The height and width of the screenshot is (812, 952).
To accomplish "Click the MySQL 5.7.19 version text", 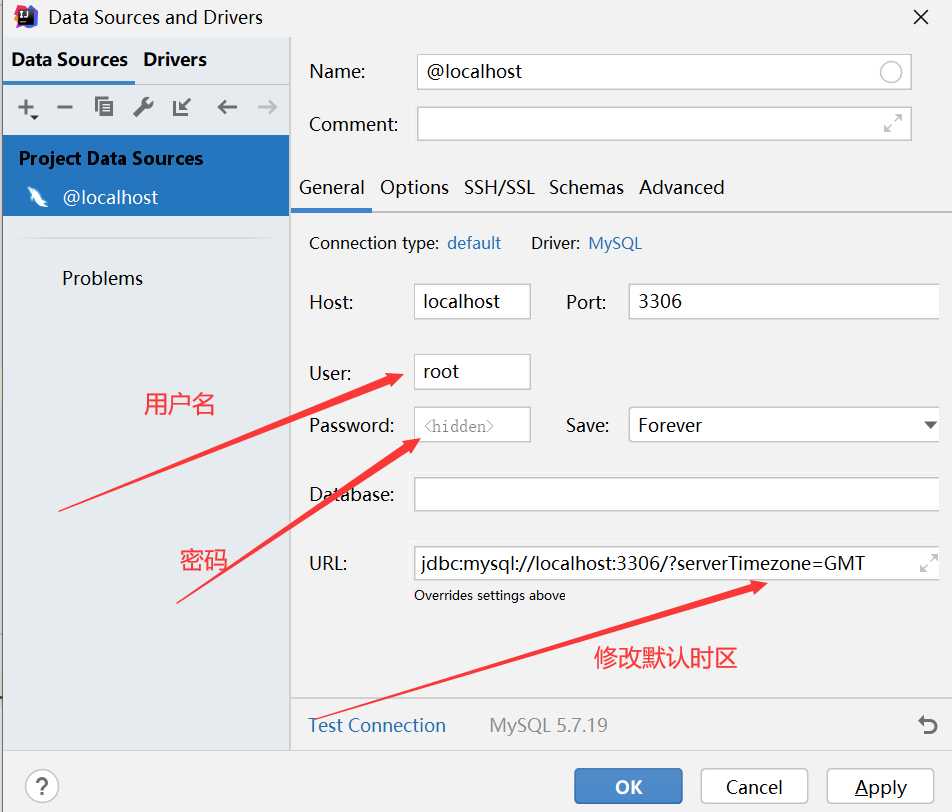I will click(x=548, y=725).
